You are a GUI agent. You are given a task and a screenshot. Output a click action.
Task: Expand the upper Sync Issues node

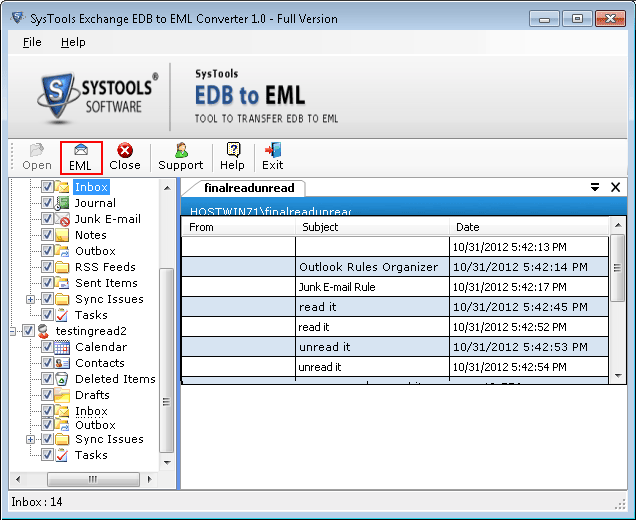coord(30,299)
